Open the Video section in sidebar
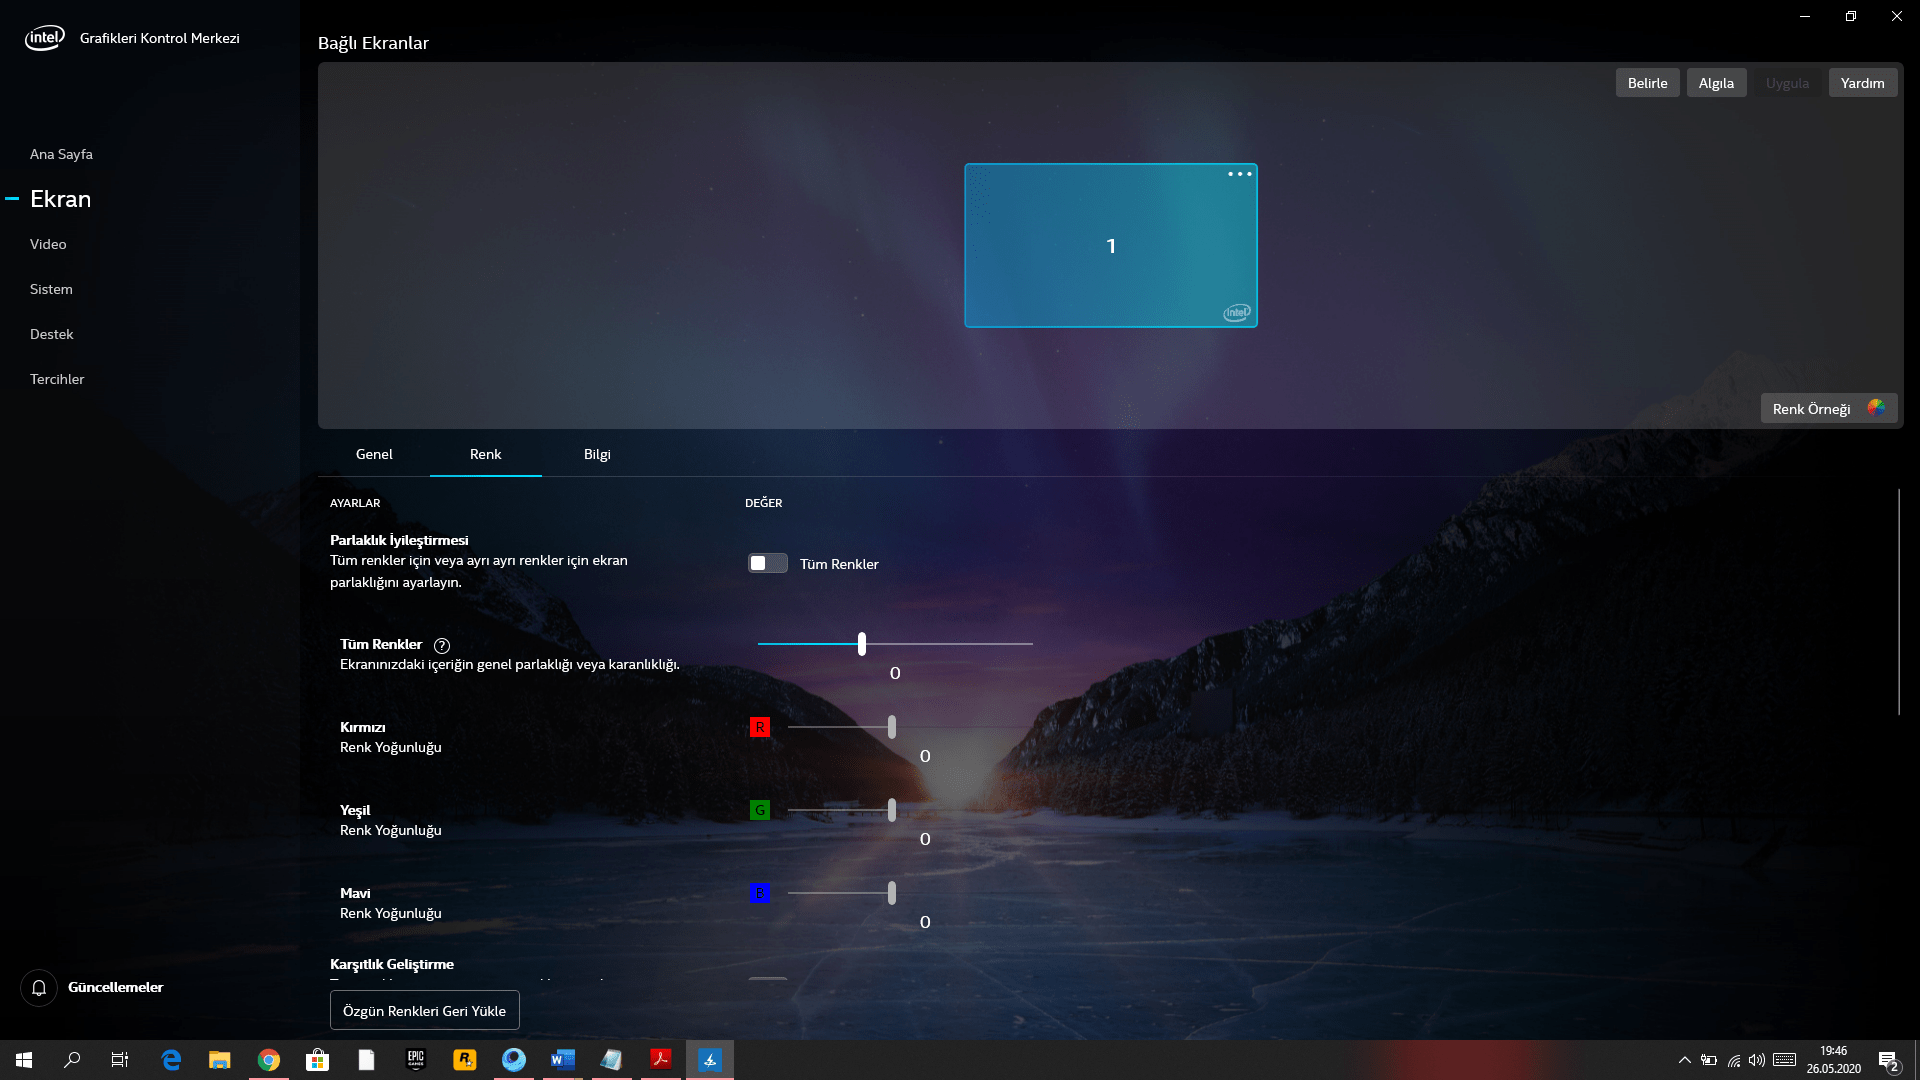This screenshot has width=1920, height=1080. coord(48,244)
